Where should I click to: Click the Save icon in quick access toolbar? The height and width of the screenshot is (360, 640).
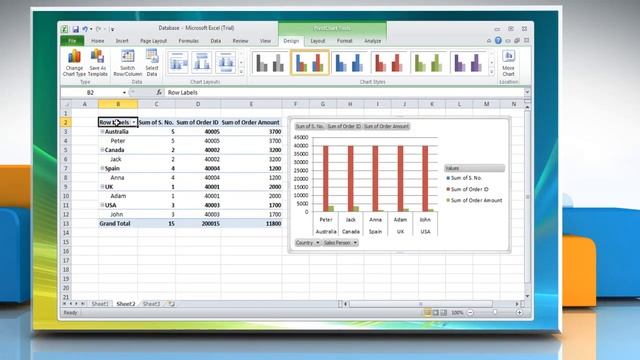click(76, 29)
